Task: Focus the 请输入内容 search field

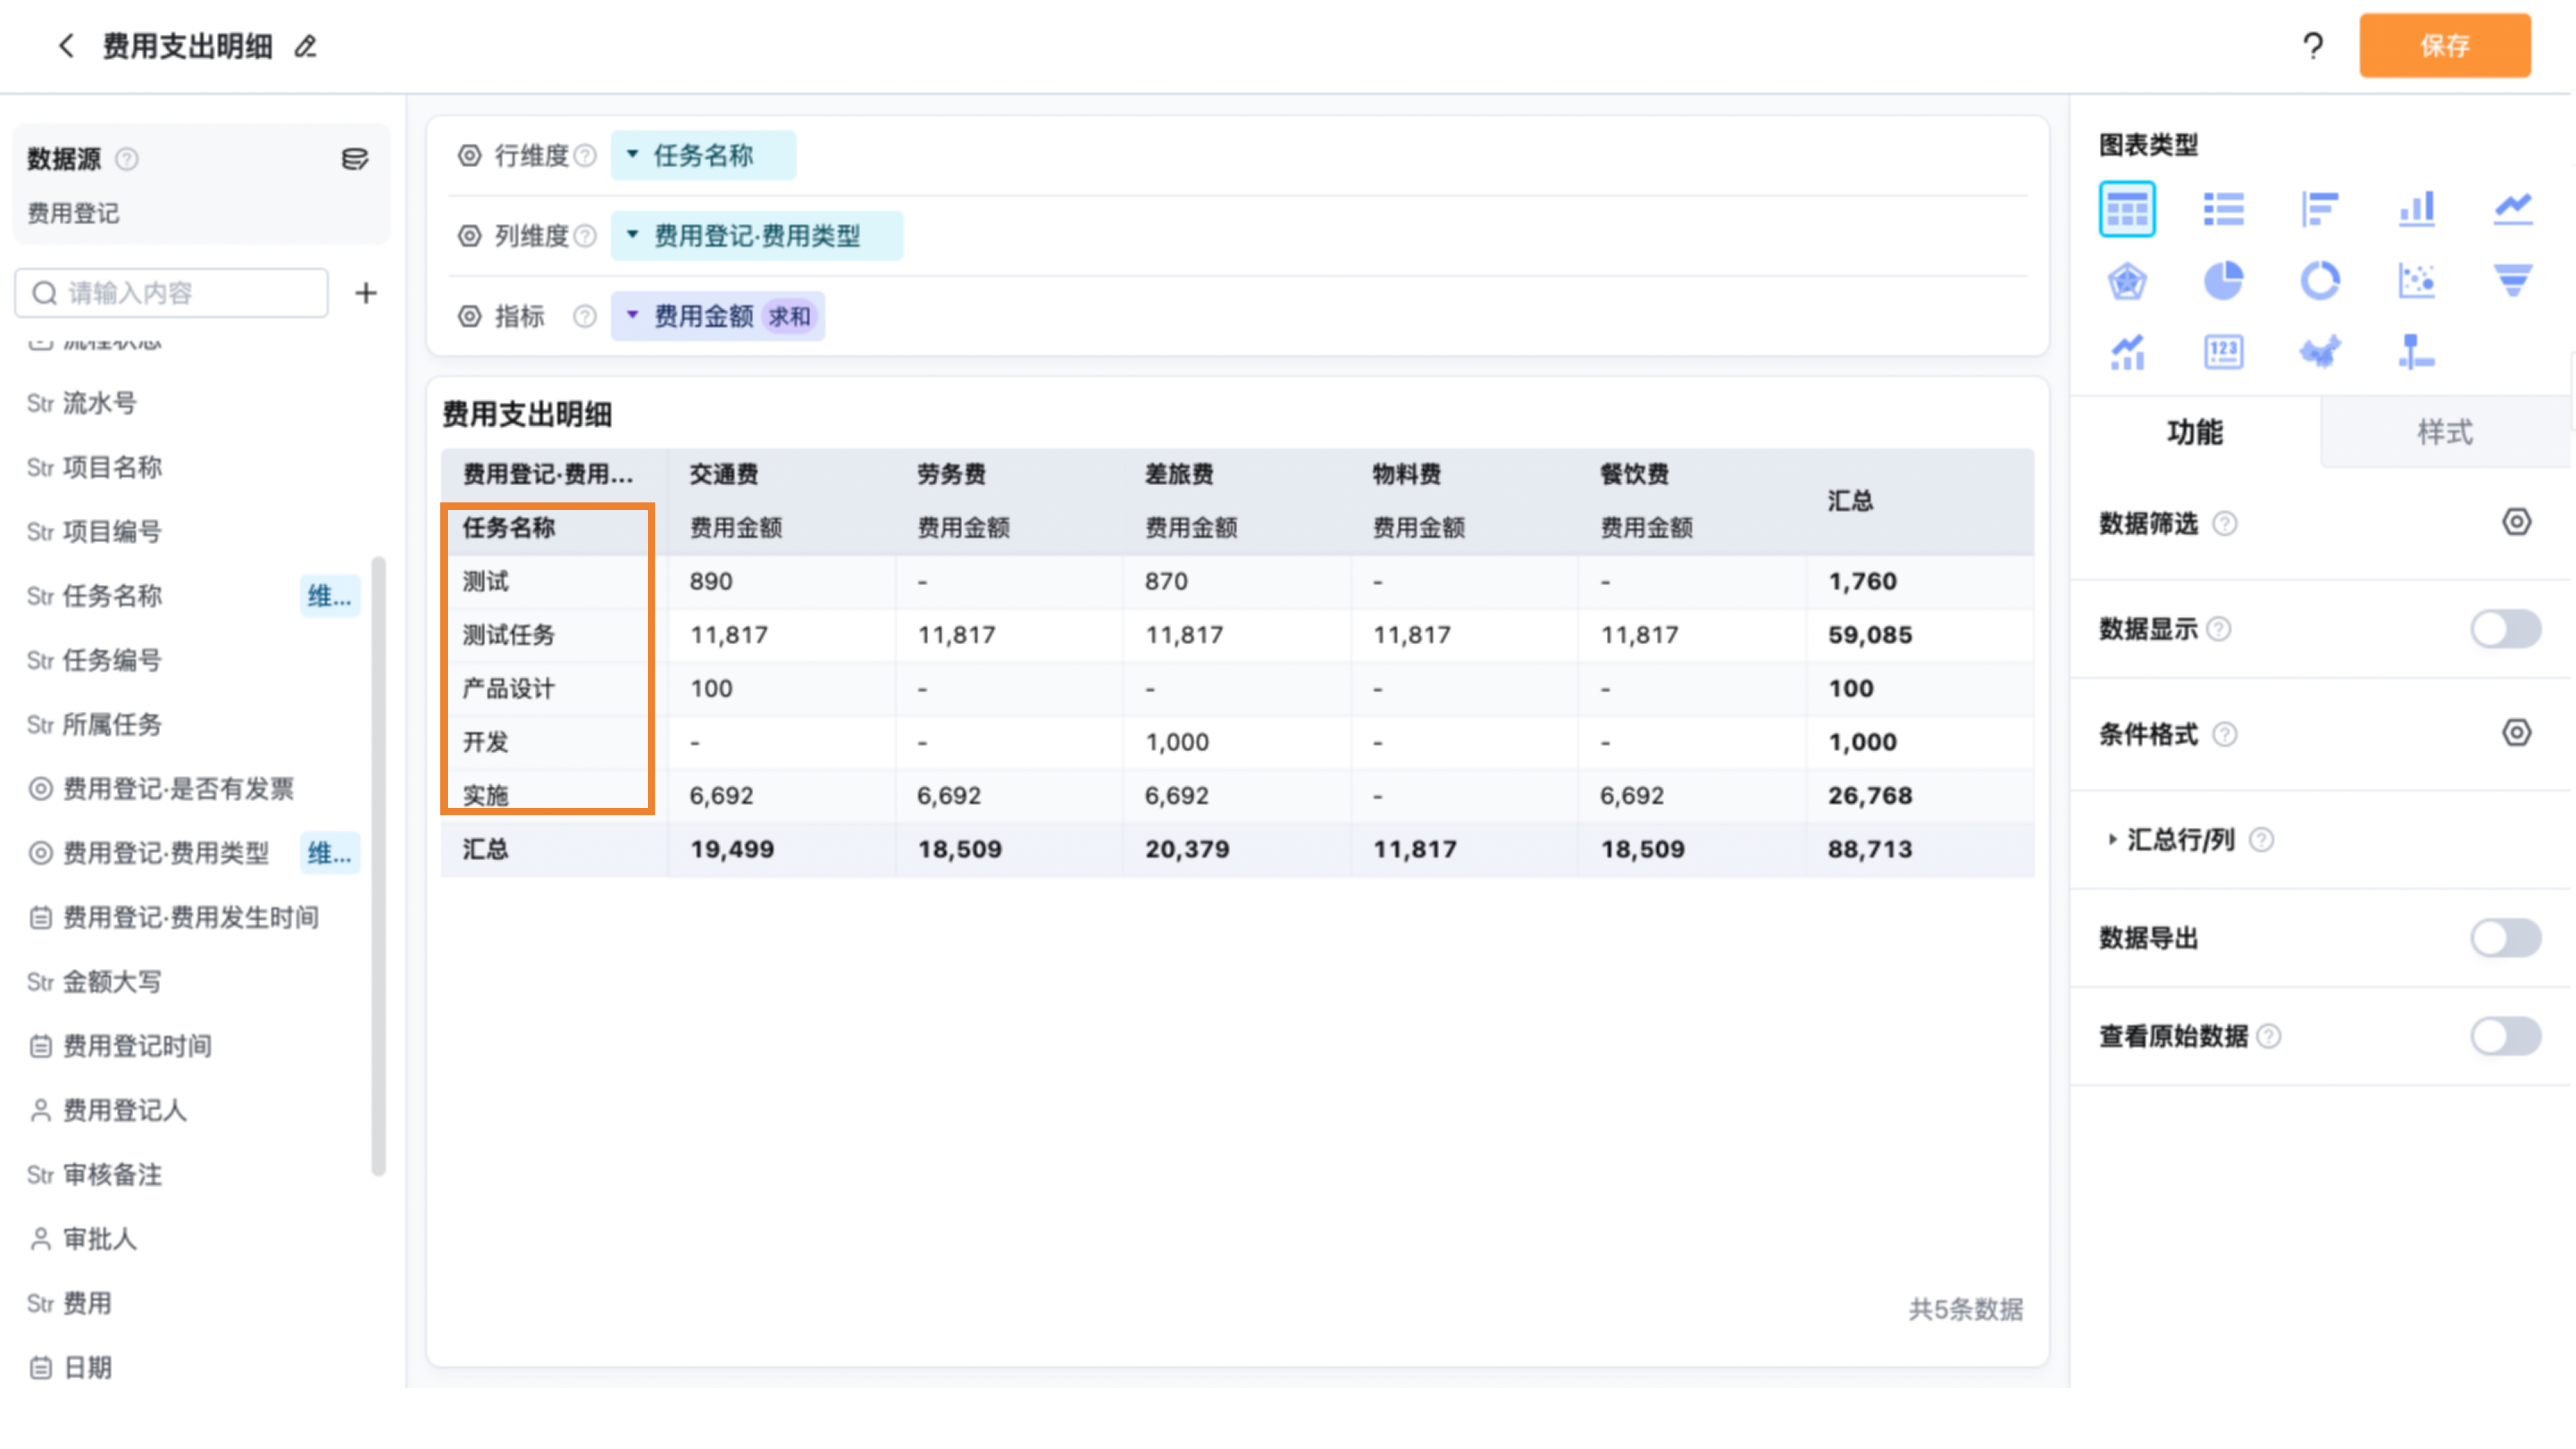Action: (172, 293)
